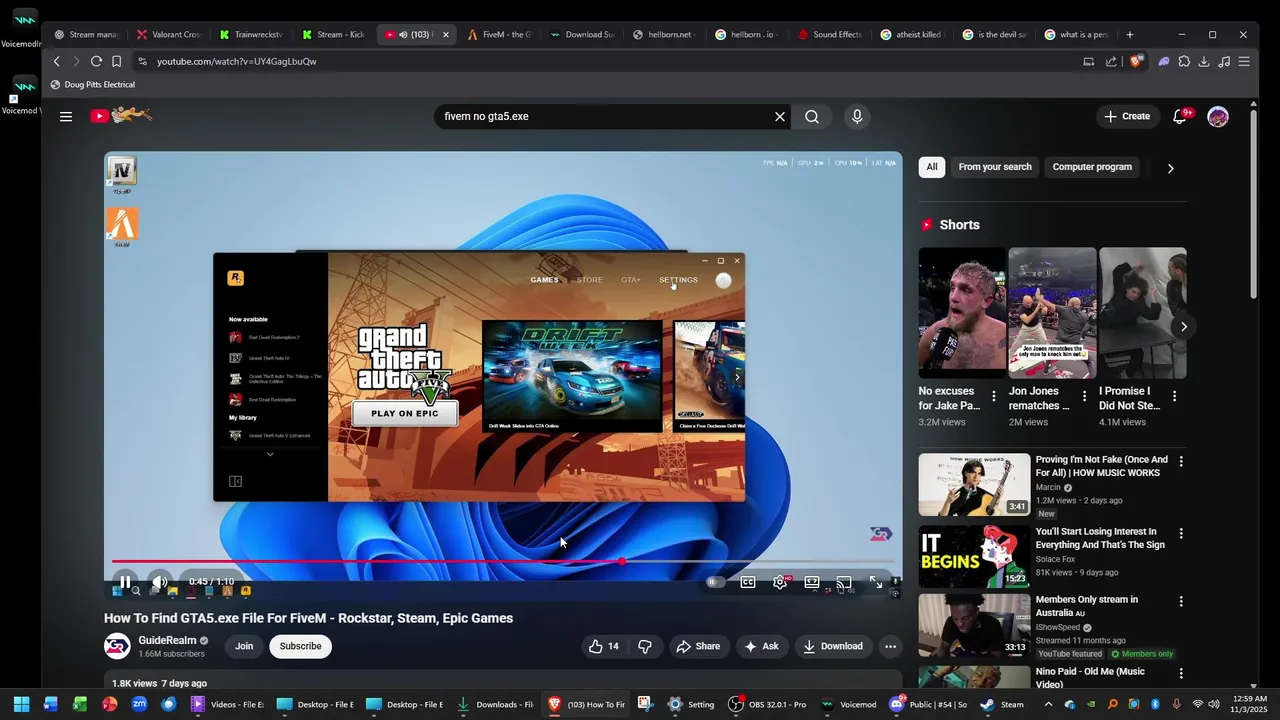Viewport: 1280px width, 720px height.
Task: Reload the page in browser toolbar
Action: click(96, 61)
